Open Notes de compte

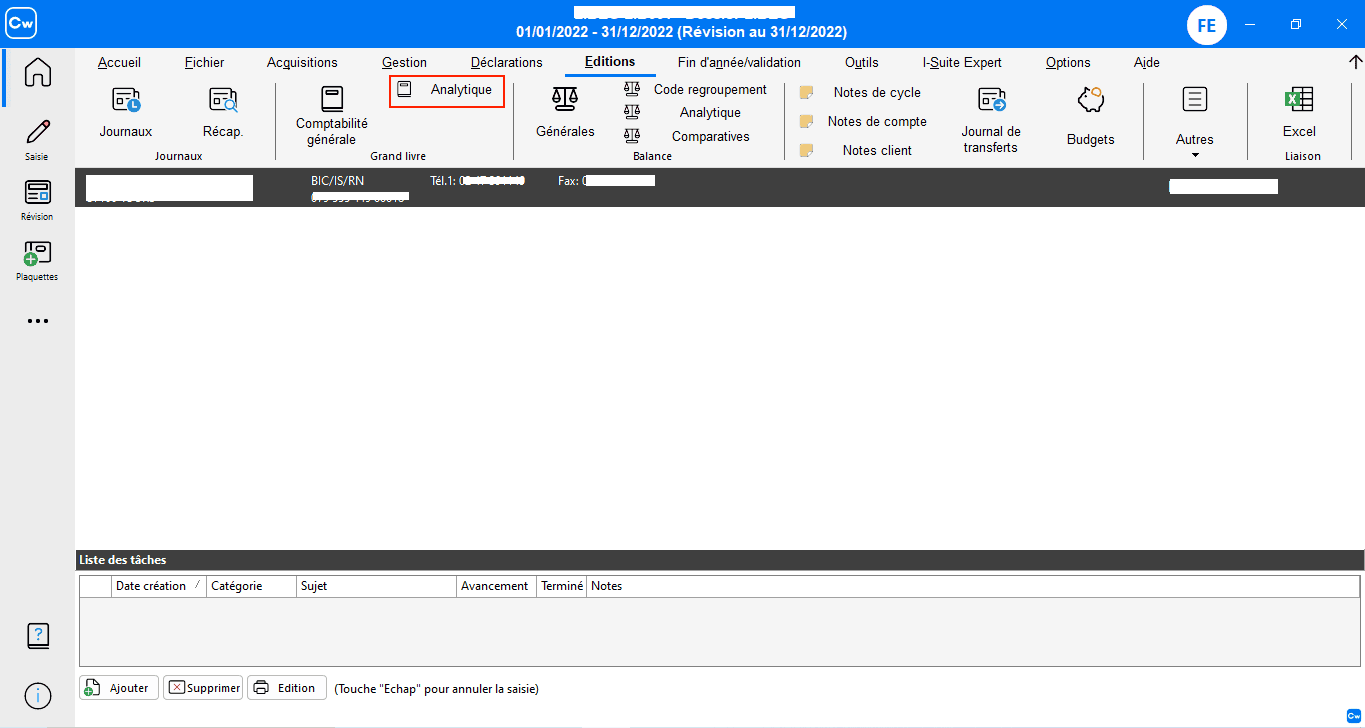pos(864,121)
